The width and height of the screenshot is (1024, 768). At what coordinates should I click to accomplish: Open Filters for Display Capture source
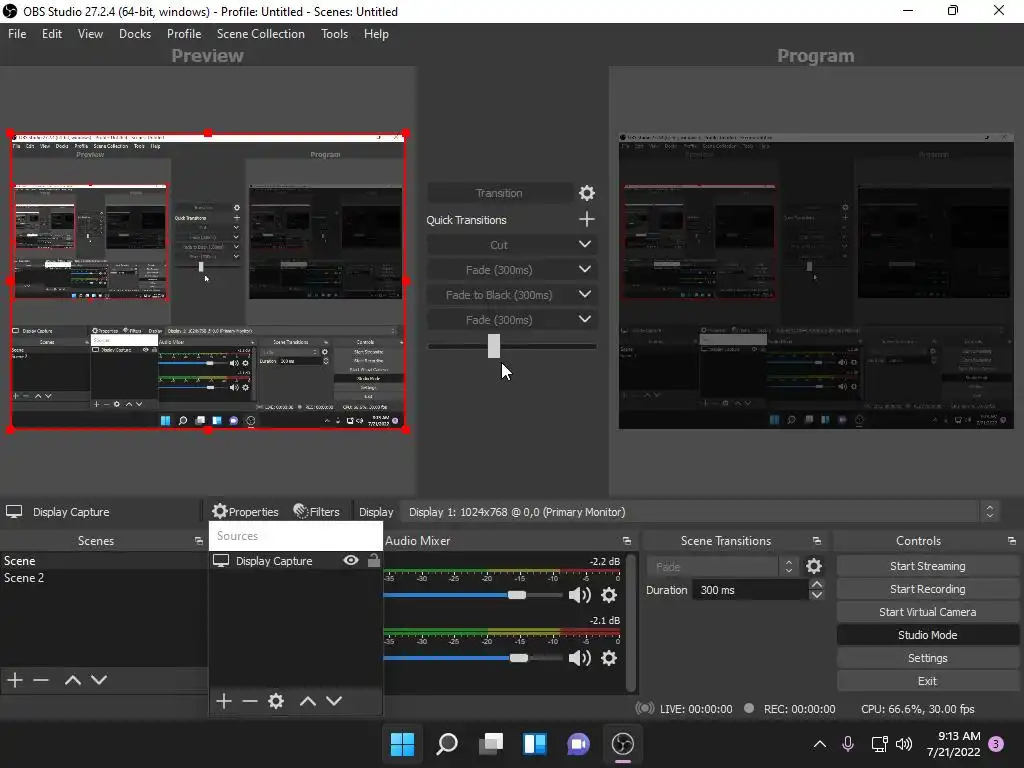317,511
